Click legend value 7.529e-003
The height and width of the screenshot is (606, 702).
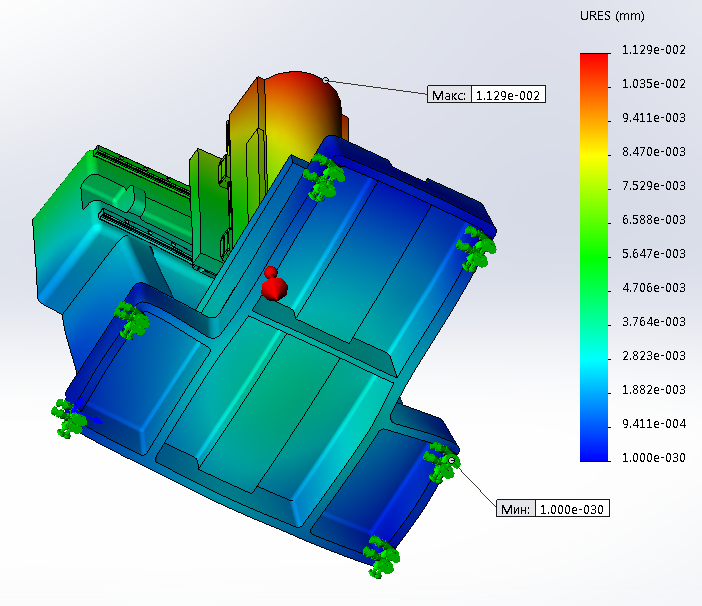[654, 186]
